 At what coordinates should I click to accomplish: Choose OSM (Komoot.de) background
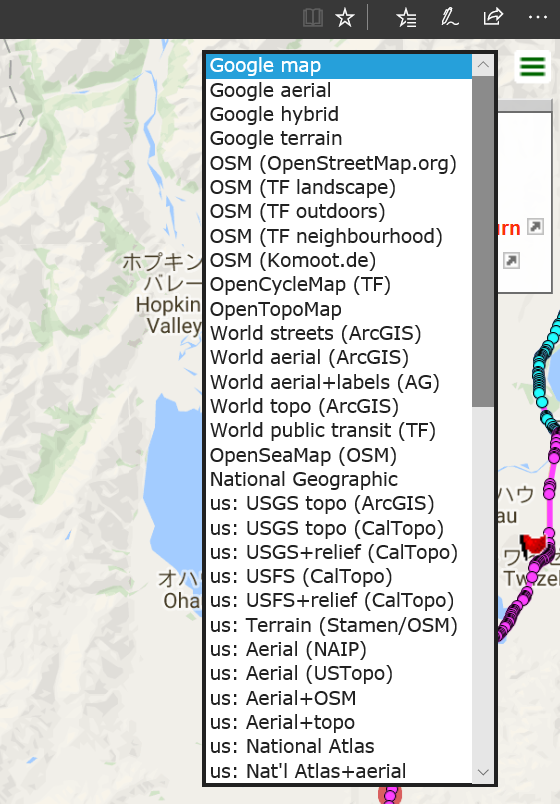click(338, 260)
